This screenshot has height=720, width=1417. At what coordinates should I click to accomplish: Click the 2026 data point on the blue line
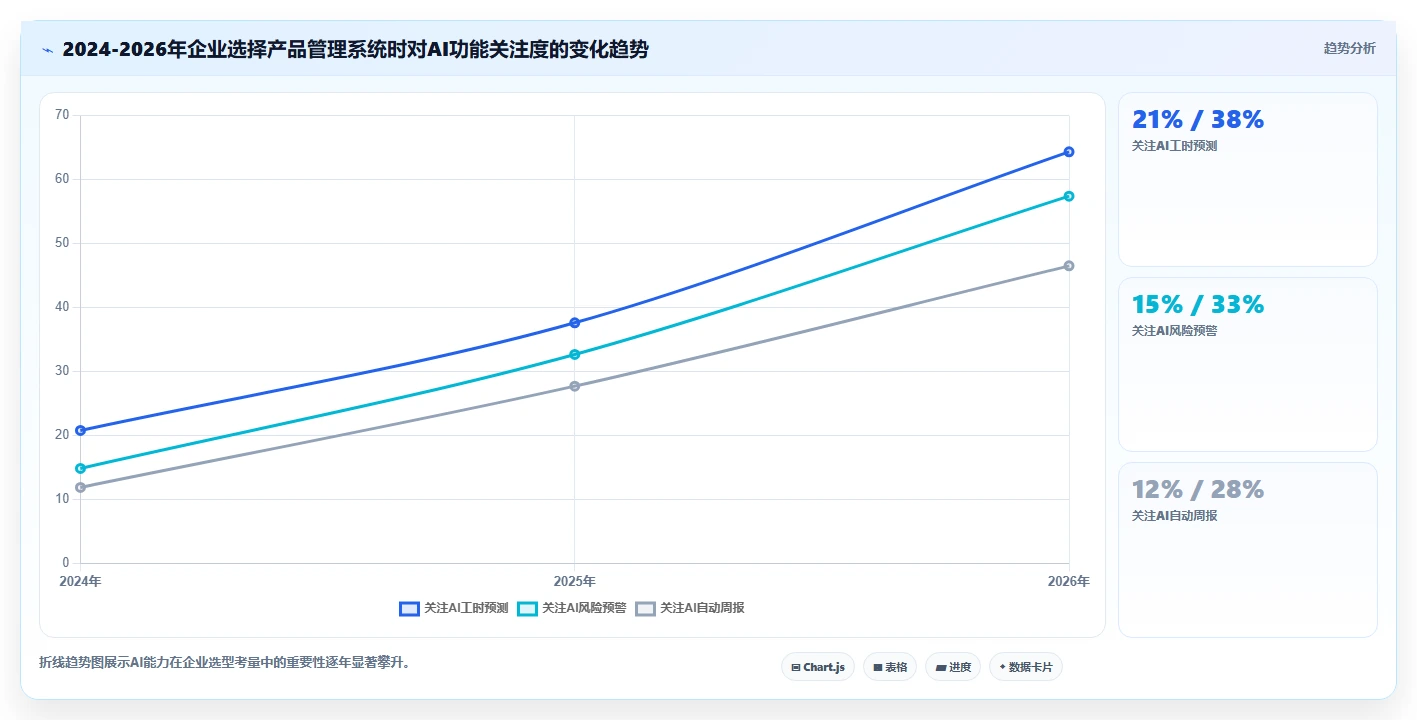pyautogui.click(x=1069, y=152)
